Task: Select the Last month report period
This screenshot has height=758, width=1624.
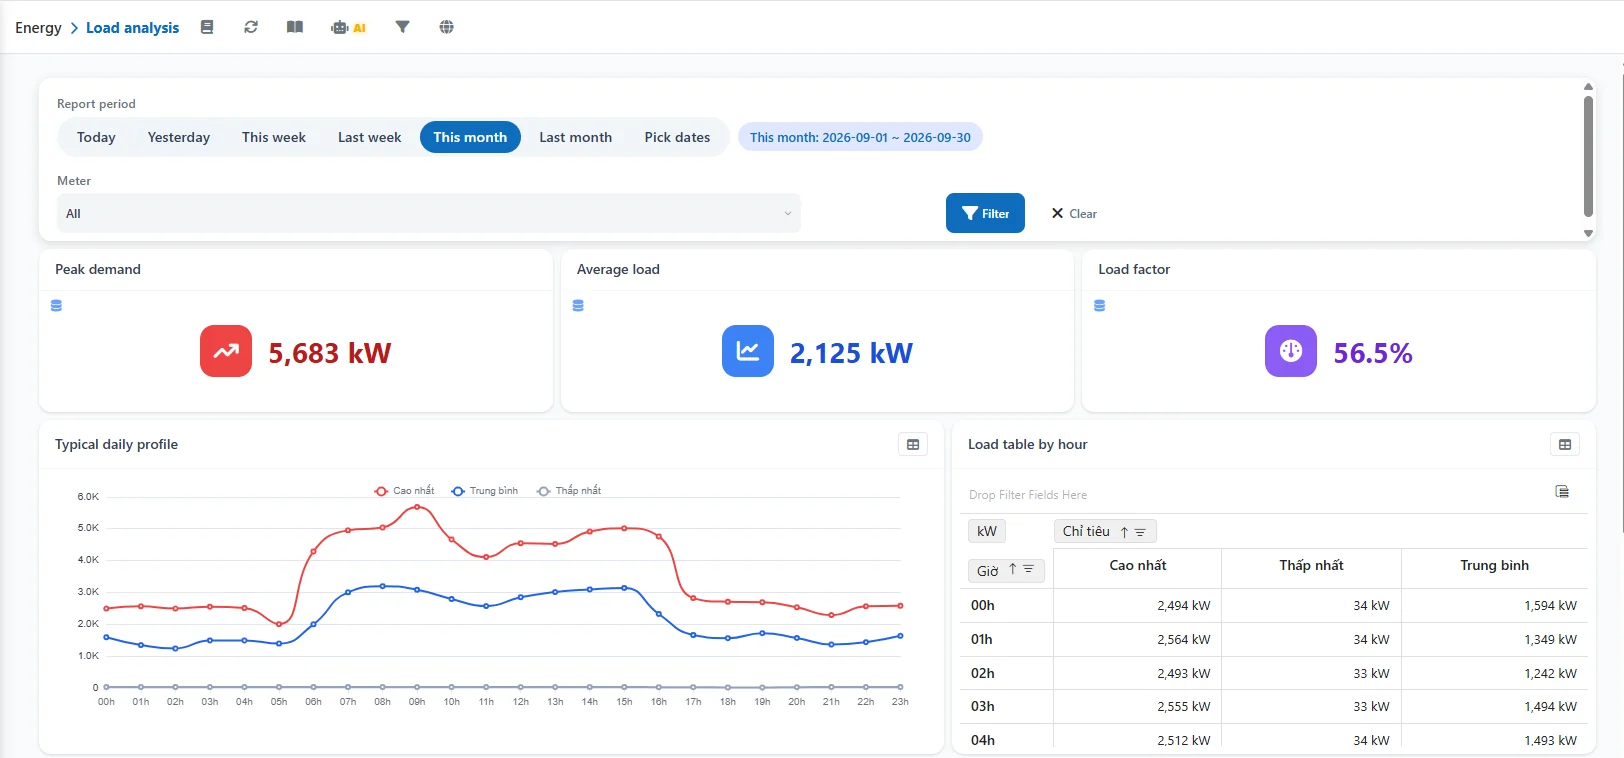Action: click(x=576, y=137)
